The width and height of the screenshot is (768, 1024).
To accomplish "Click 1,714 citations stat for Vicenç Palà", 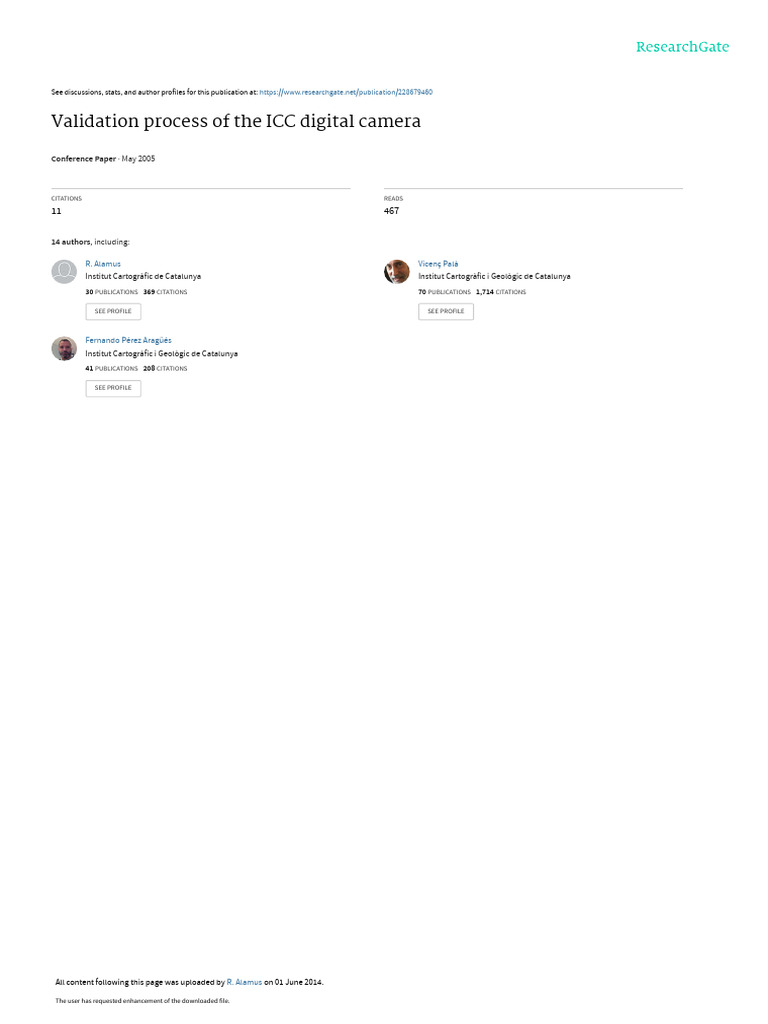I will [x=501, y=292].
